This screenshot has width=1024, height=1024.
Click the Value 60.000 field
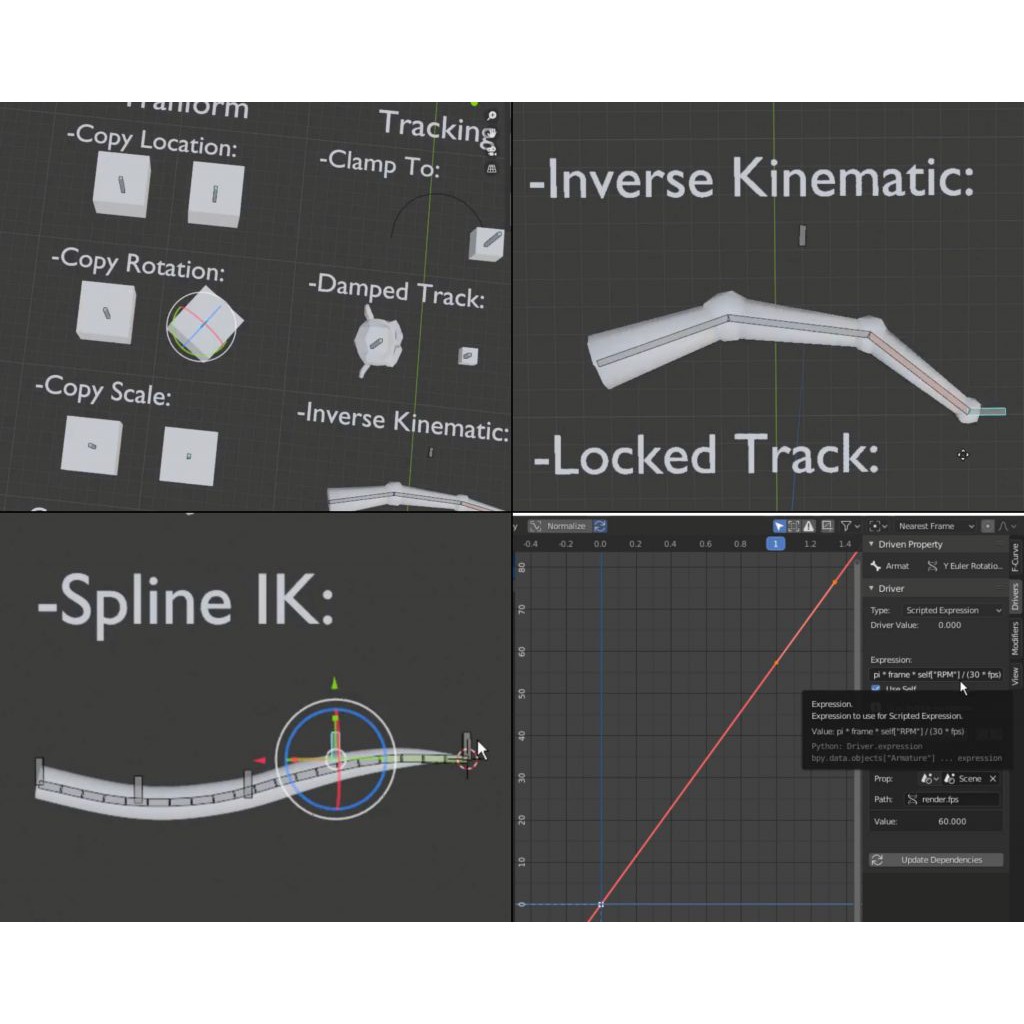pyautogui.click(x=936, y=822)
